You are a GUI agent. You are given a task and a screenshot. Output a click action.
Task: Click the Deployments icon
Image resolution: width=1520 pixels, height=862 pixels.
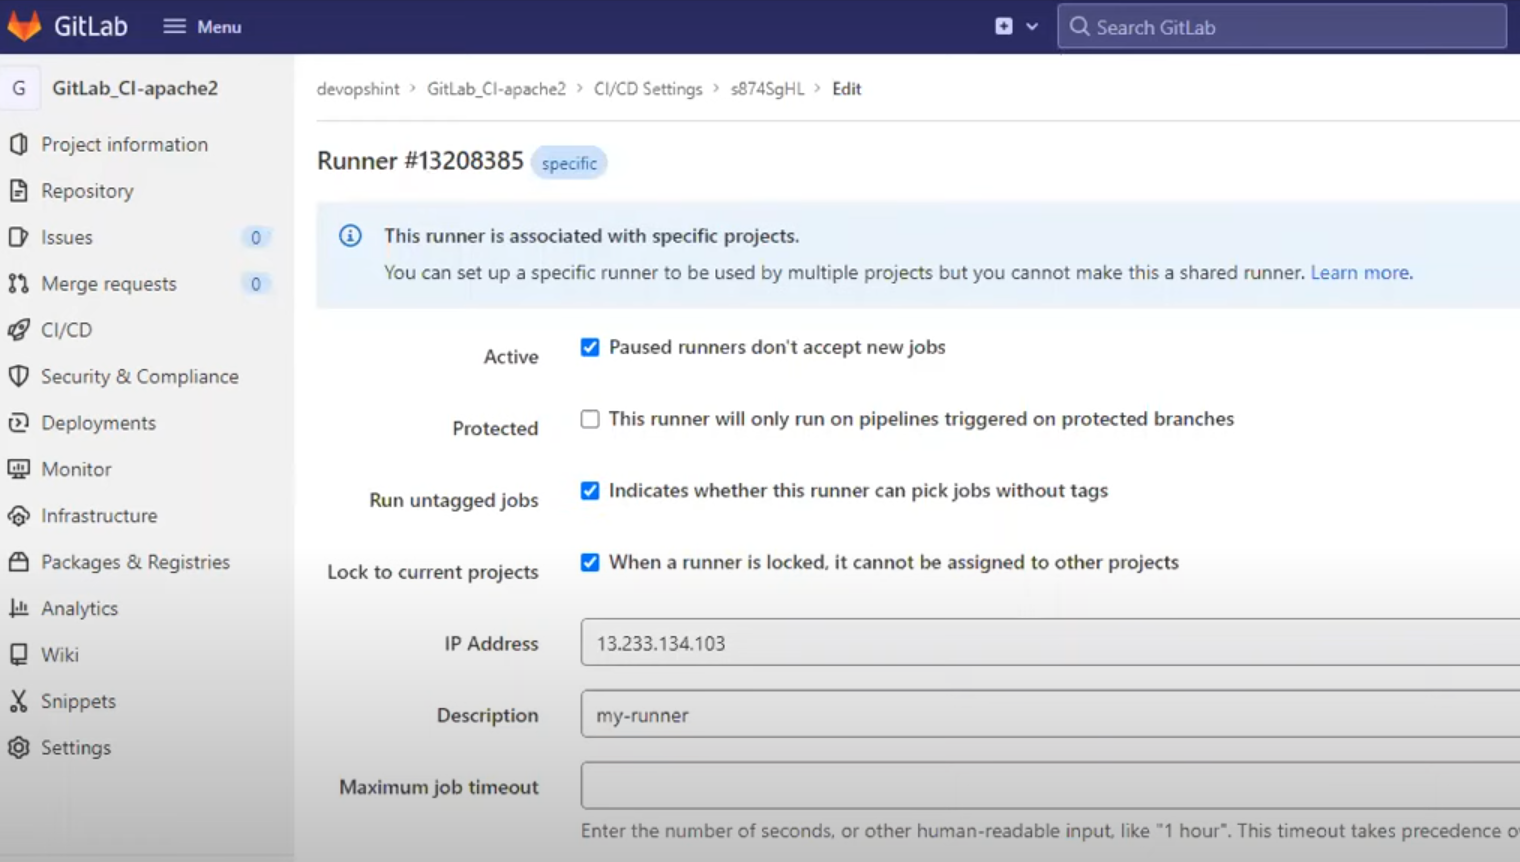(18, 422)
